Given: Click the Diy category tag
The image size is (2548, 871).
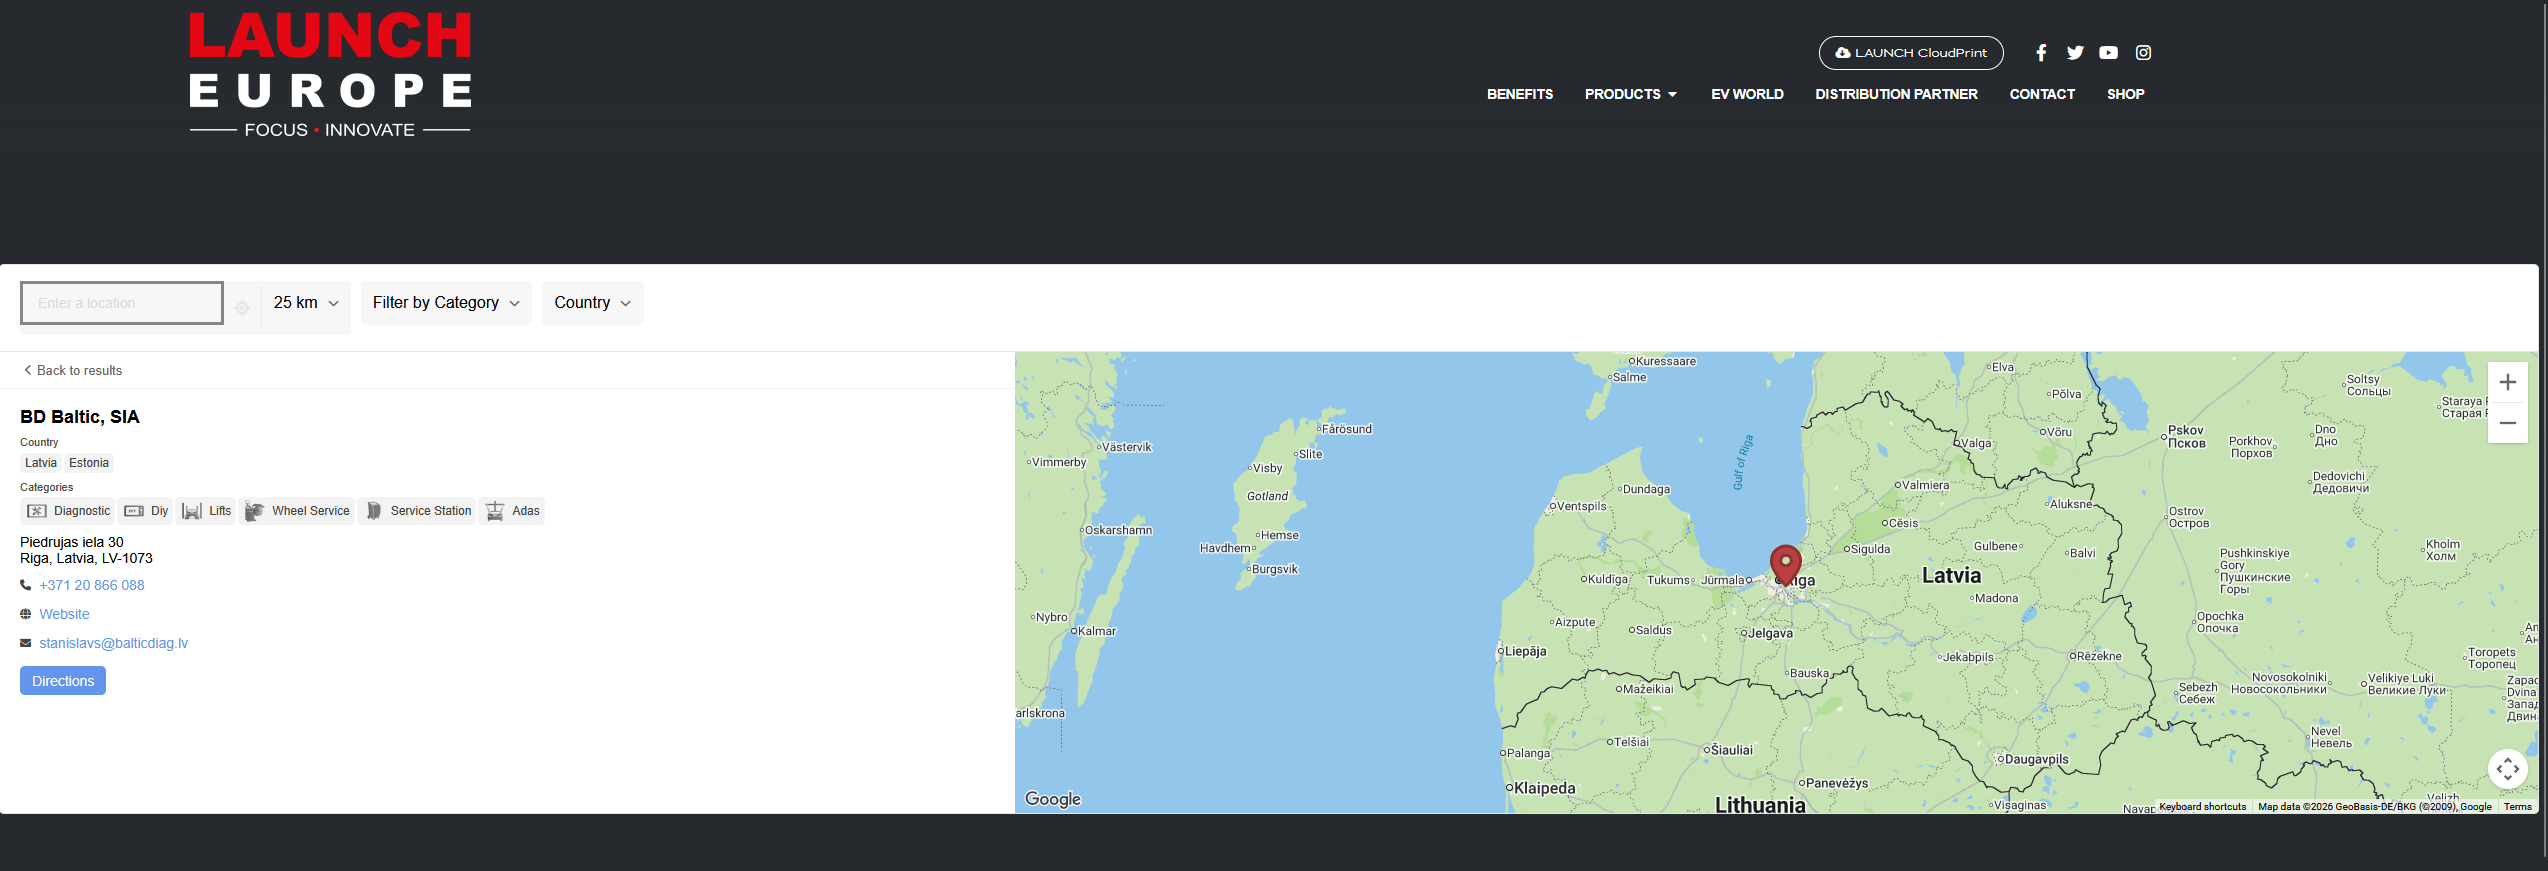Looking at the screenshot, I should click(x=146, y=511).
